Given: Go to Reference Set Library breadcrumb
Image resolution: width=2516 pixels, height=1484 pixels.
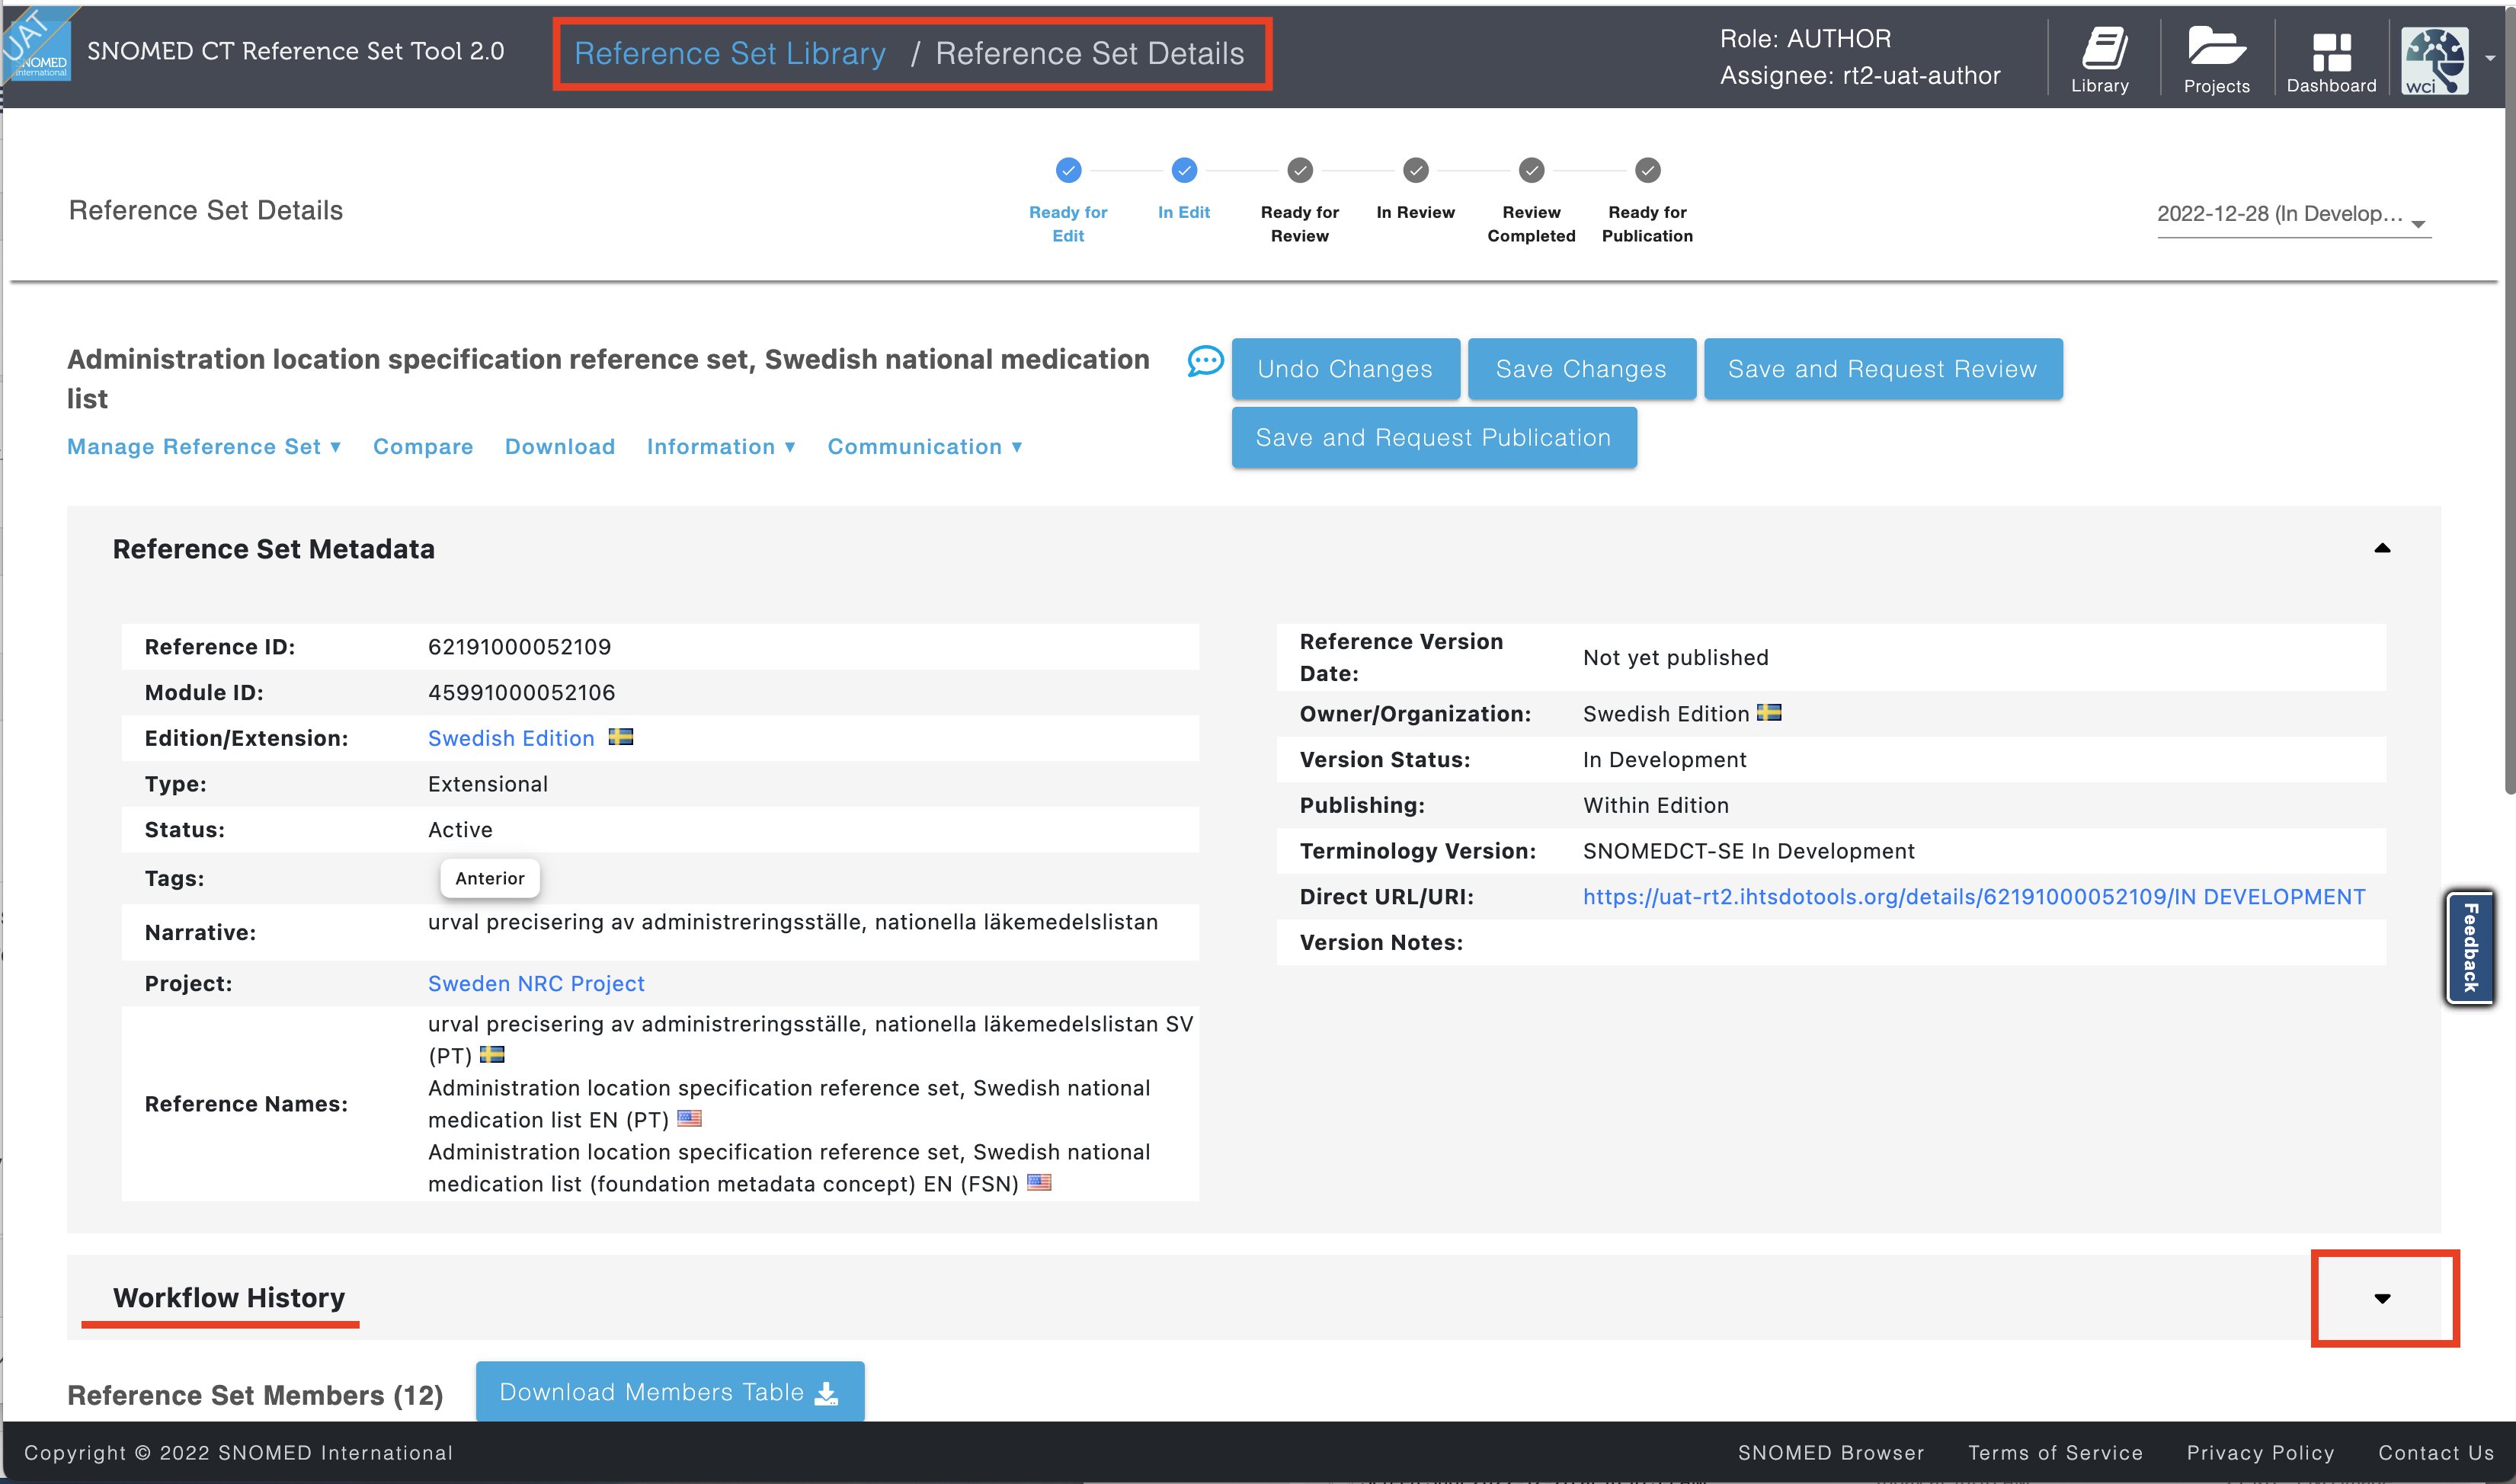Looking at the screenshot, I should point(730,53).
